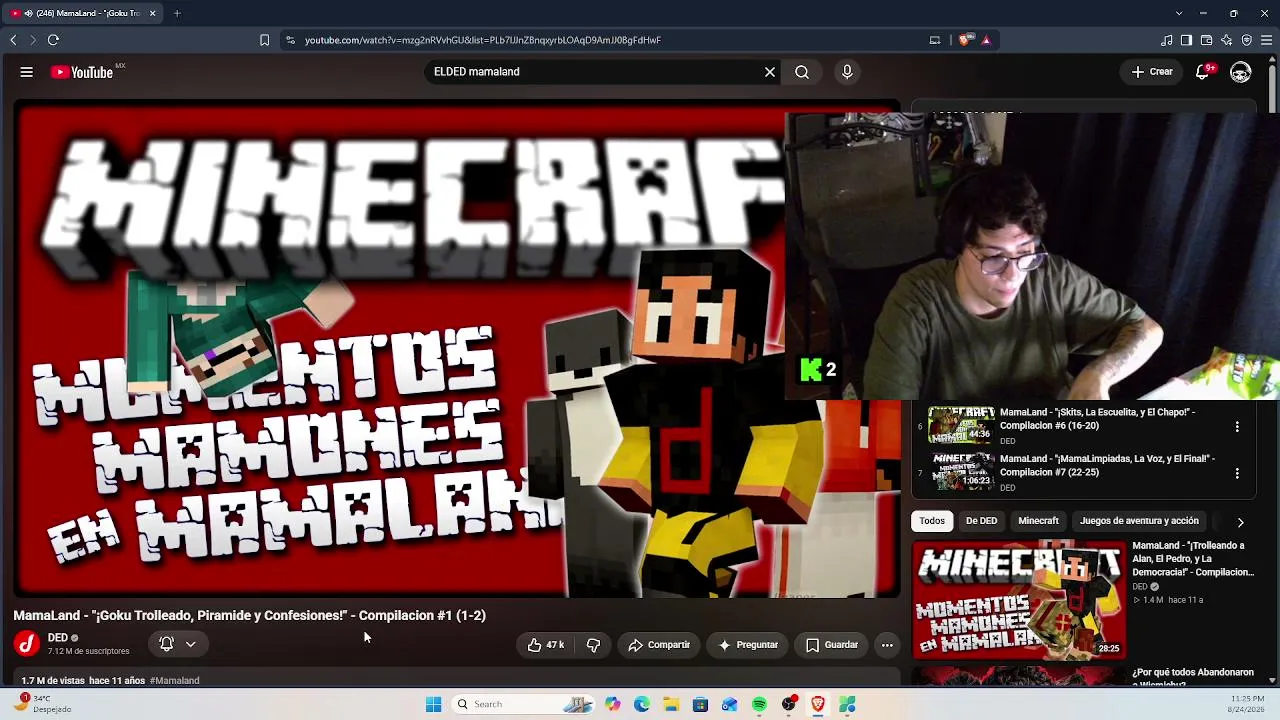
Task: Switch to Brave browser on the taskbar
Action: coord(818,704)
